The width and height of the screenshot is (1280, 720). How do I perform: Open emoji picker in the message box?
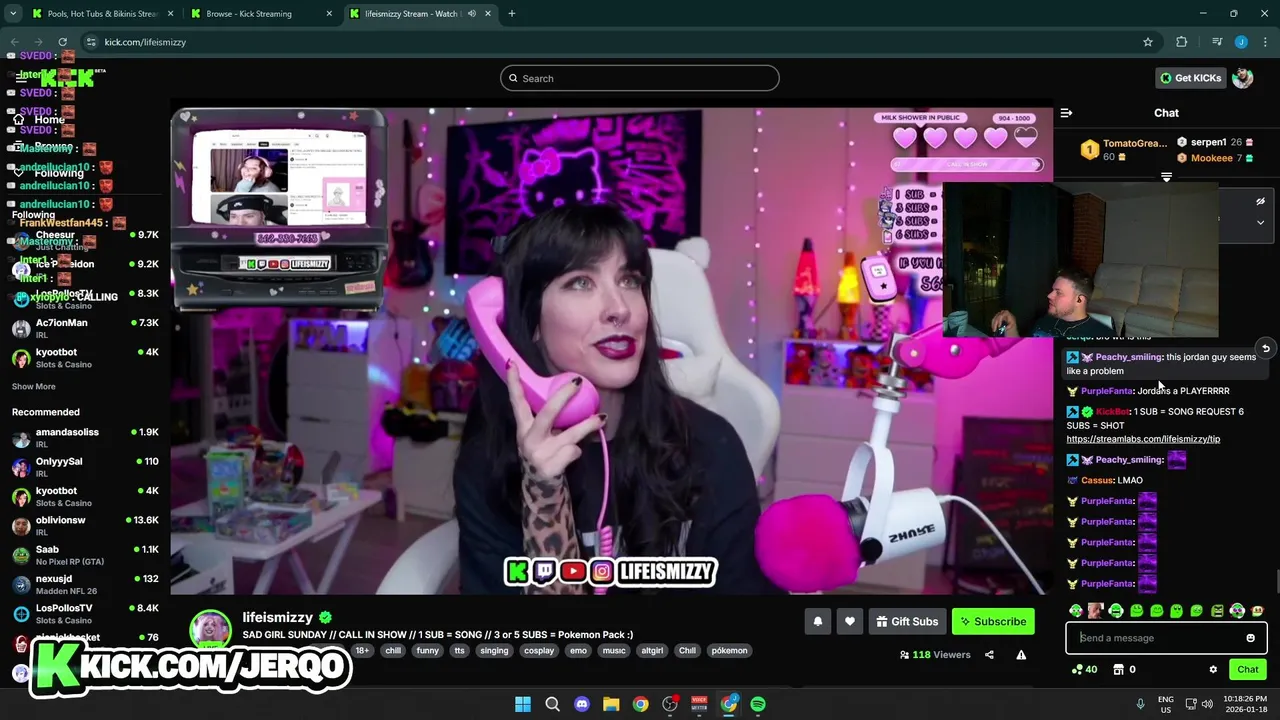point(1250,638)
